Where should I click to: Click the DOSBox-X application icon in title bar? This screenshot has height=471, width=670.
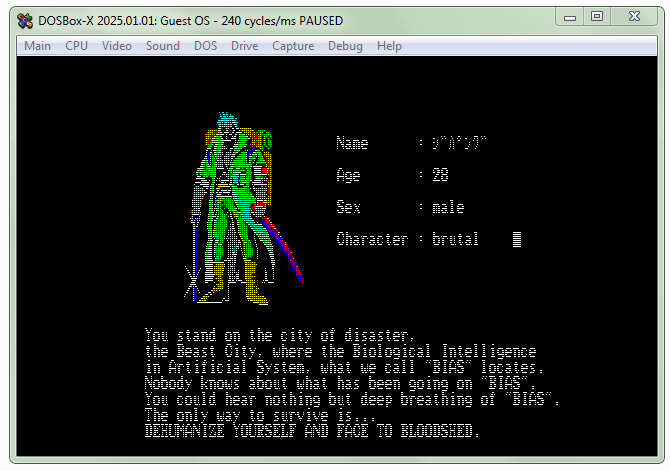[x=25, y=21]
